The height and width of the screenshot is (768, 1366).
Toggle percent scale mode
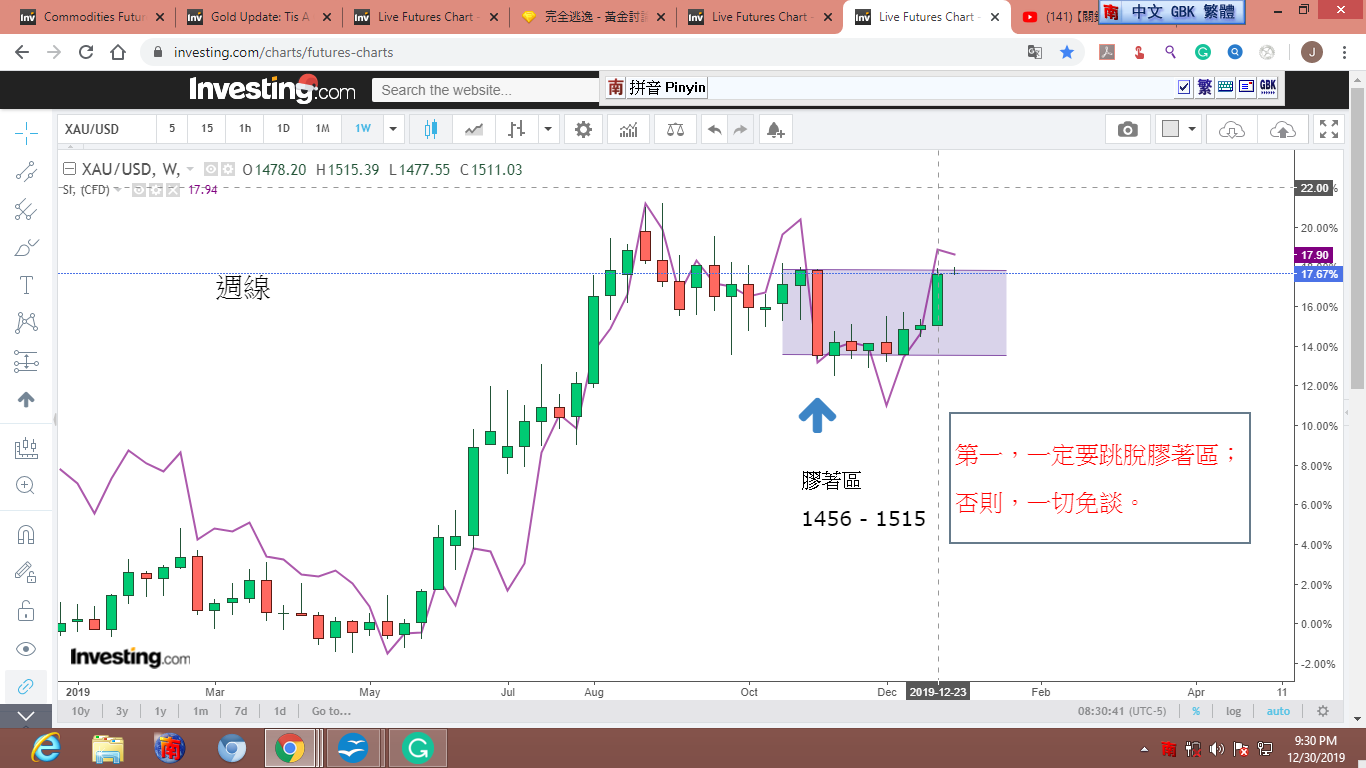(x=1196, y=711)
